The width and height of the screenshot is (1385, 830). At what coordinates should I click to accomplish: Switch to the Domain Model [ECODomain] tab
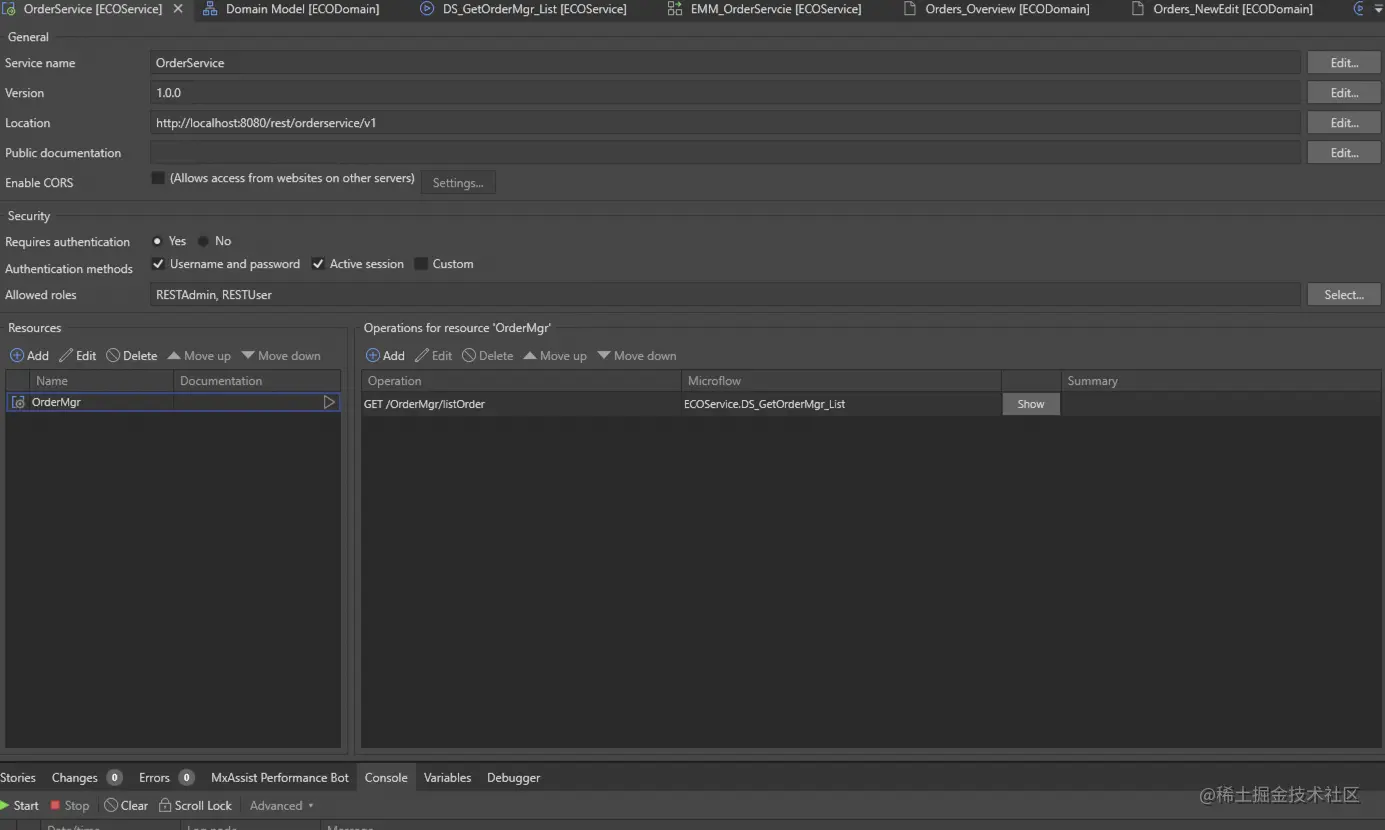coord(291,9)
